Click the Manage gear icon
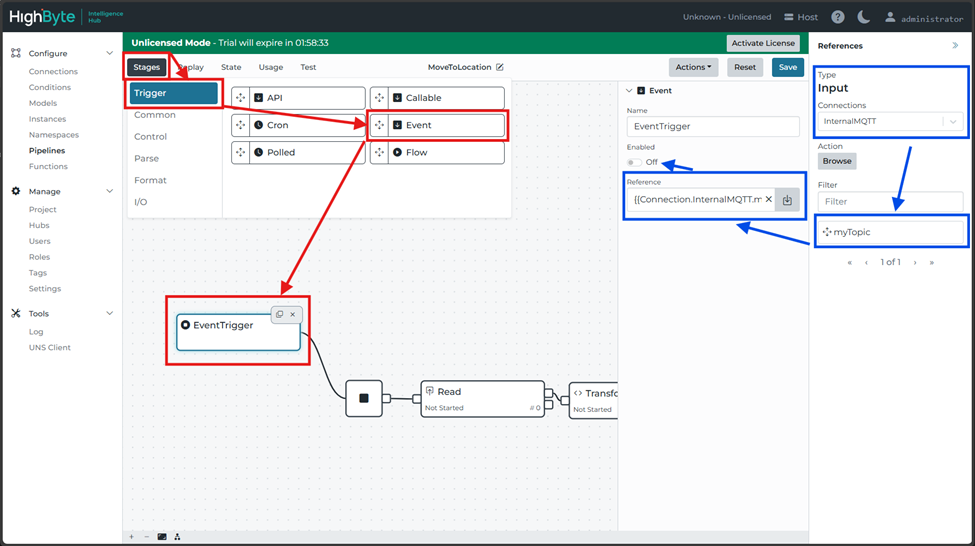 [16, 191]
